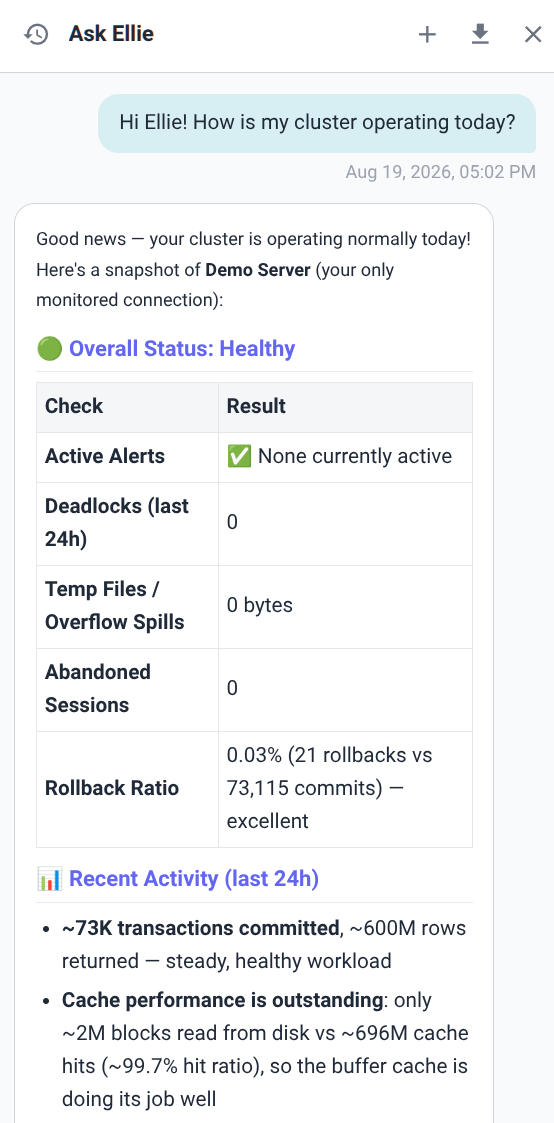Open the Overall Status: Healthy heading link
This screenshot has width=554, height=1123.
(182, 349)
